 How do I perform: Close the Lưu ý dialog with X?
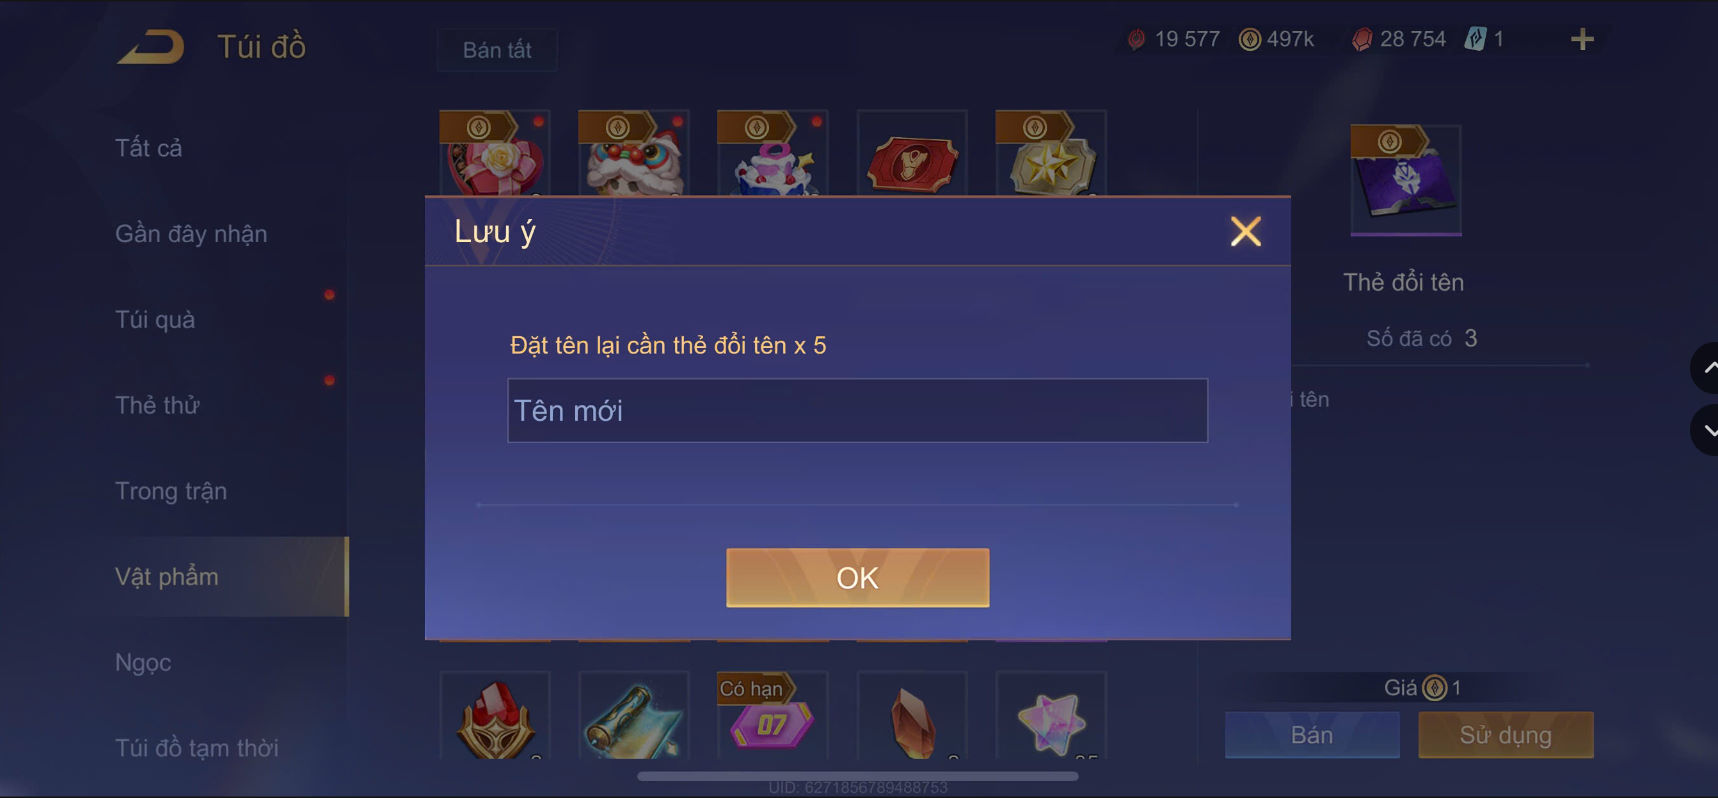[1245, 231]
